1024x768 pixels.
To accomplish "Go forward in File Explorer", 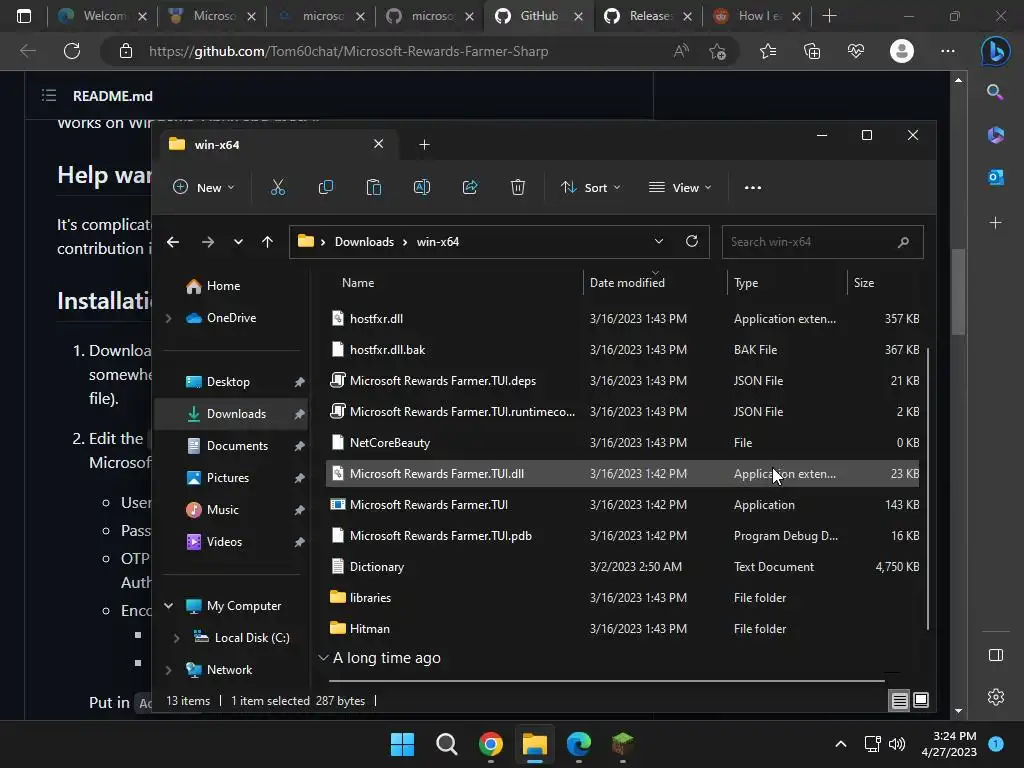I will click(208, 242).
